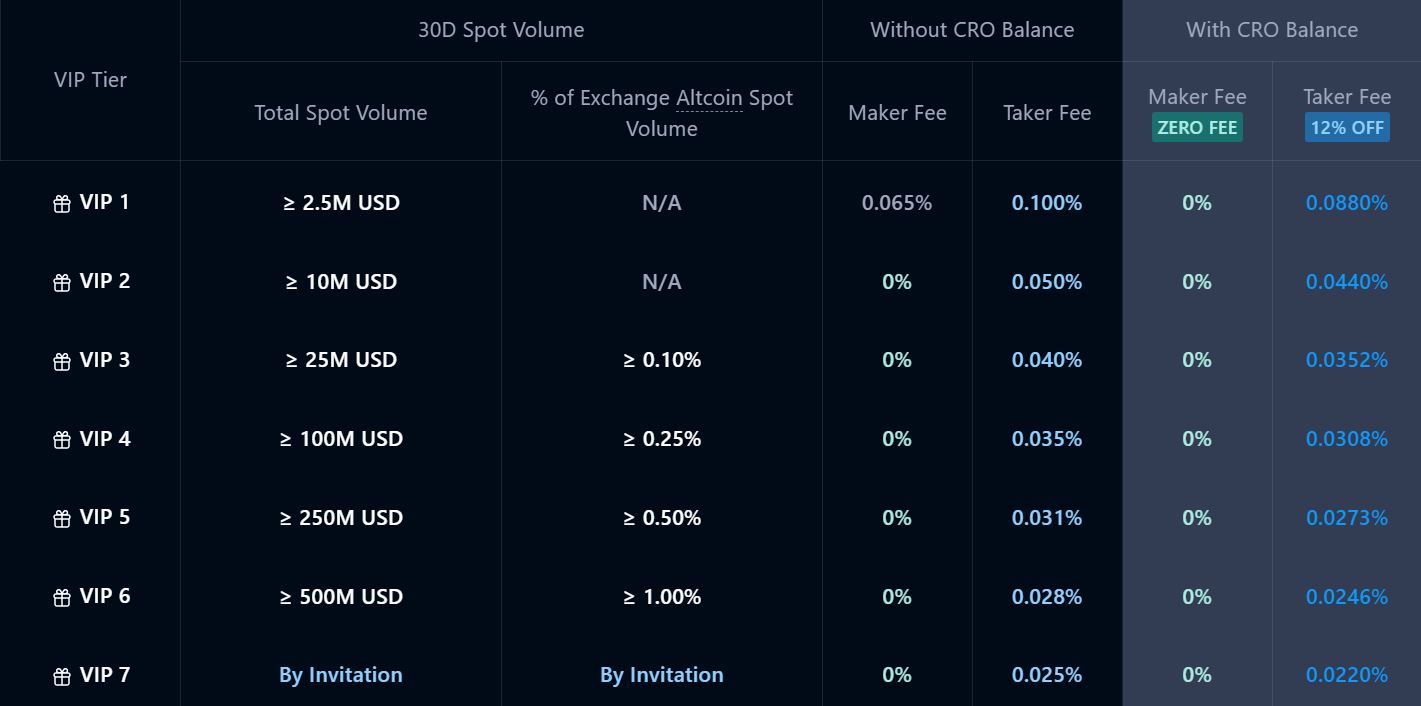Image resolution: width=1421 pixels, height=706 pixels.
Task: Click the ≥ 500M USD volume cell
Action: [341, 597]
